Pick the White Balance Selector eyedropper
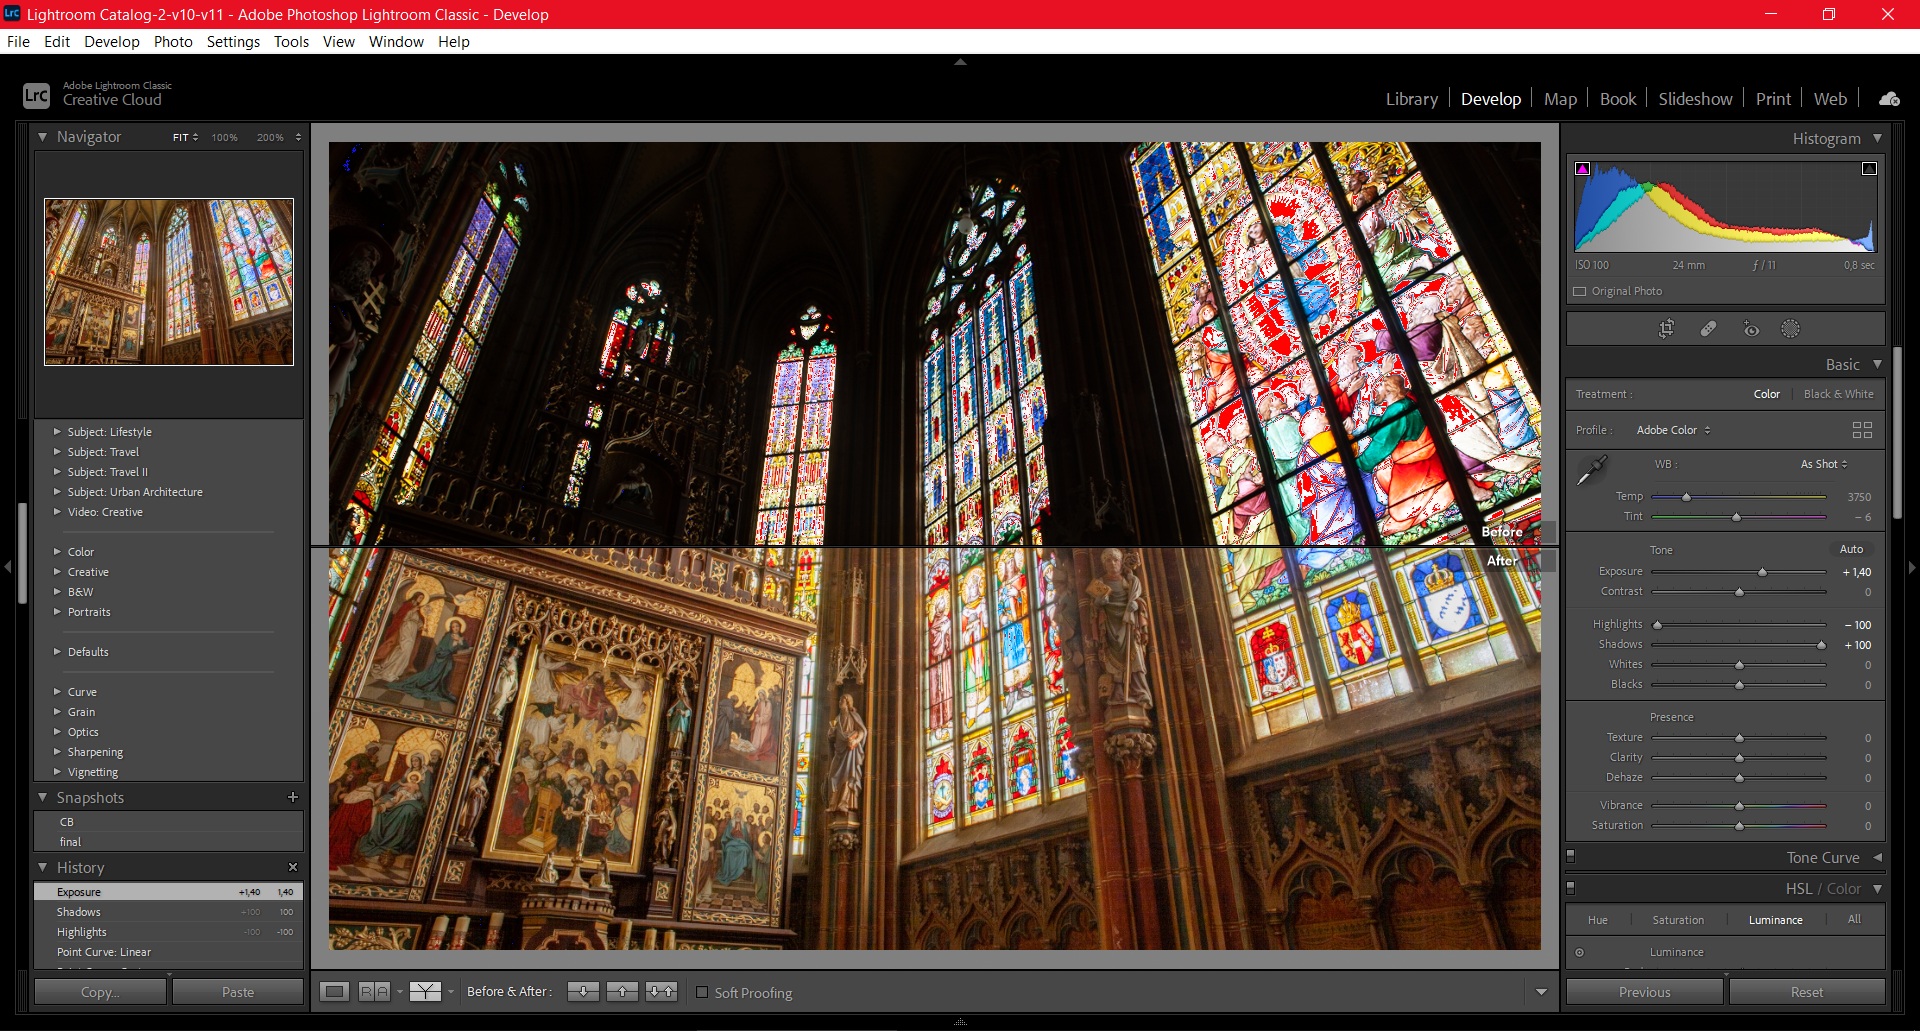 coord(1591,470)
